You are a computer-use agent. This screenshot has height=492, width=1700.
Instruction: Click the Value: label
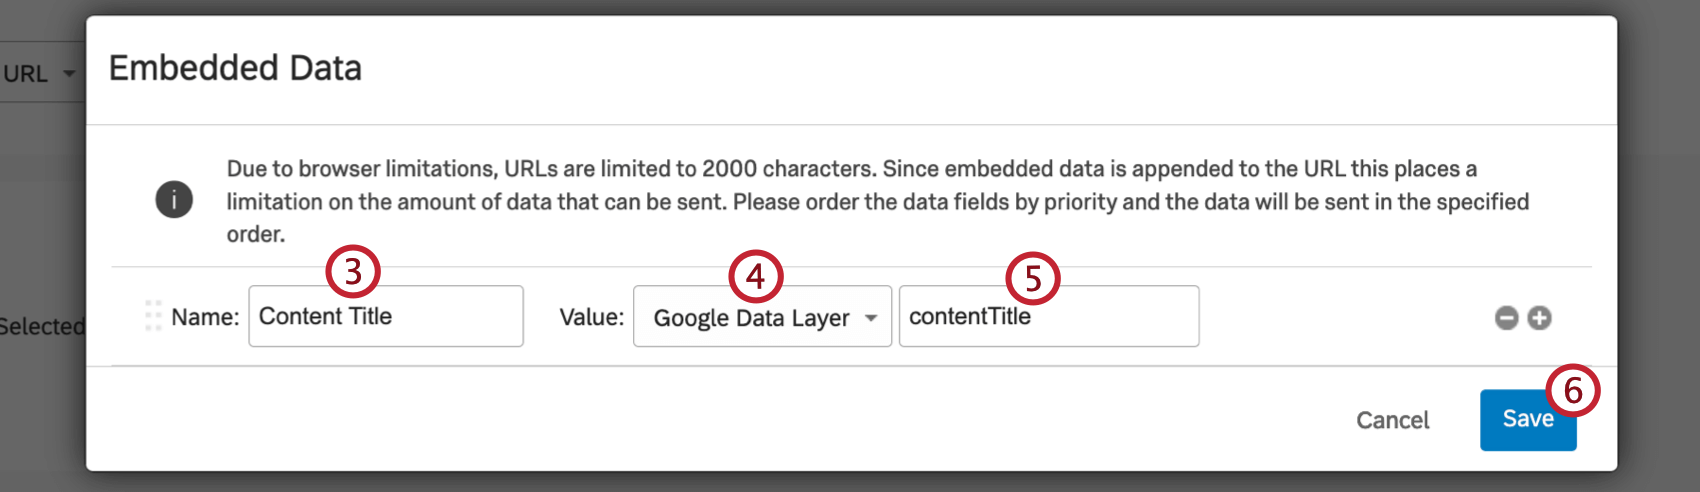[x=591, y=317]
